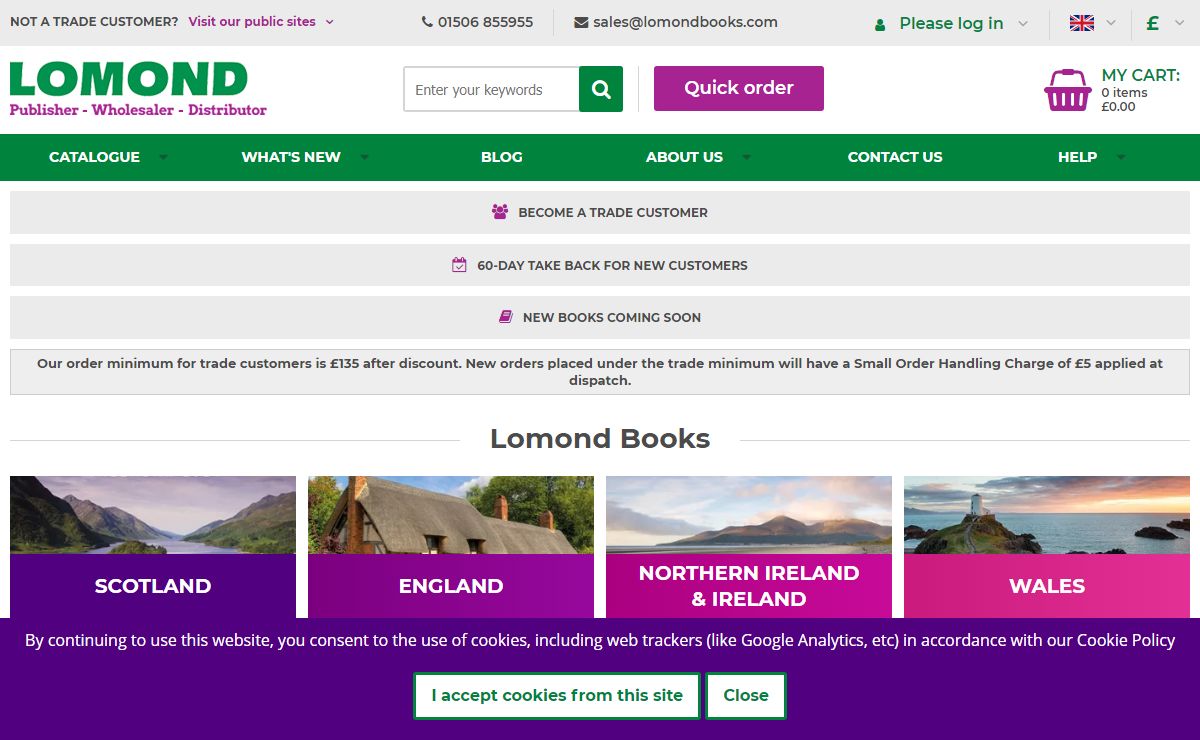
Task: Expand the Catalogue menu arrow
Action: 163,157
